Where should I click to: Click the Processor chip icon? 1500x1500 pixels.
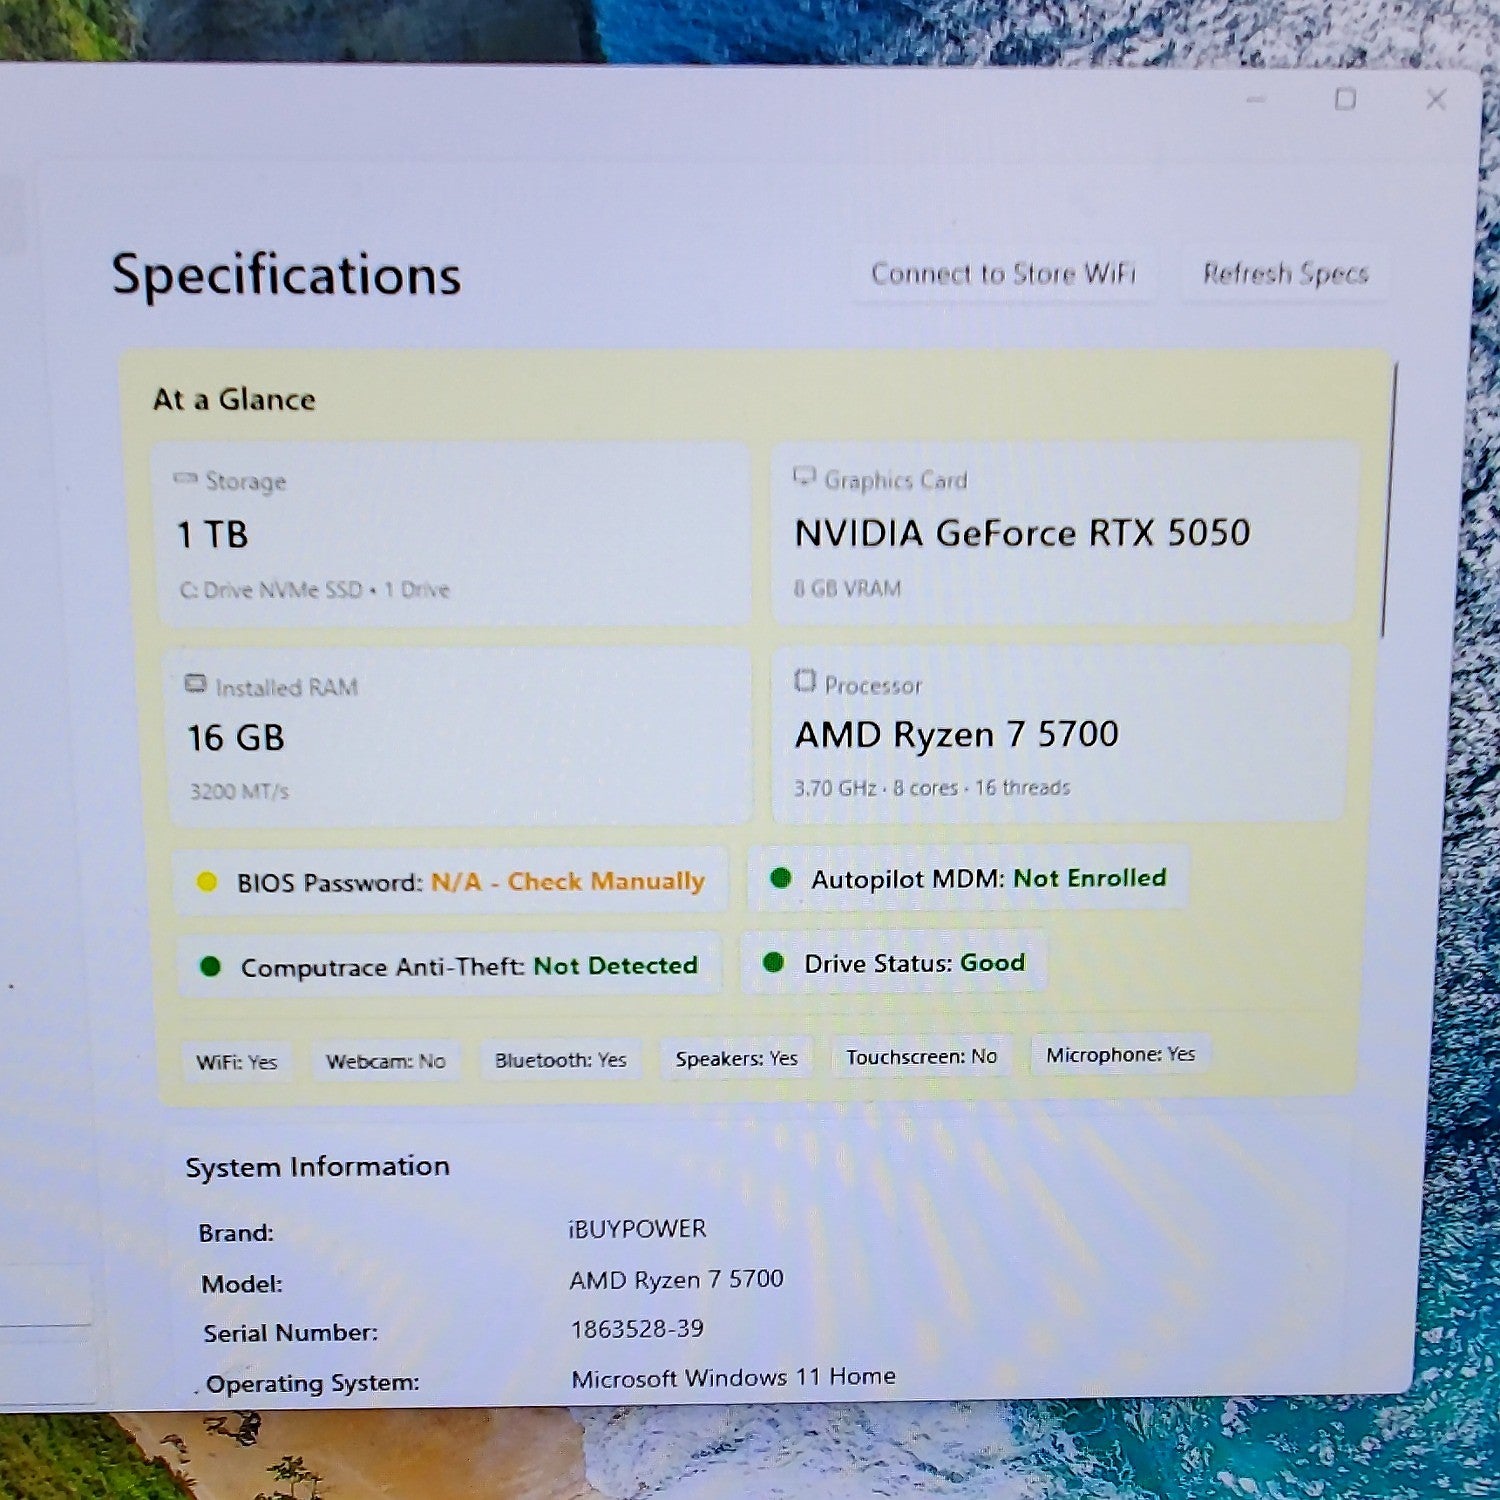805,681
